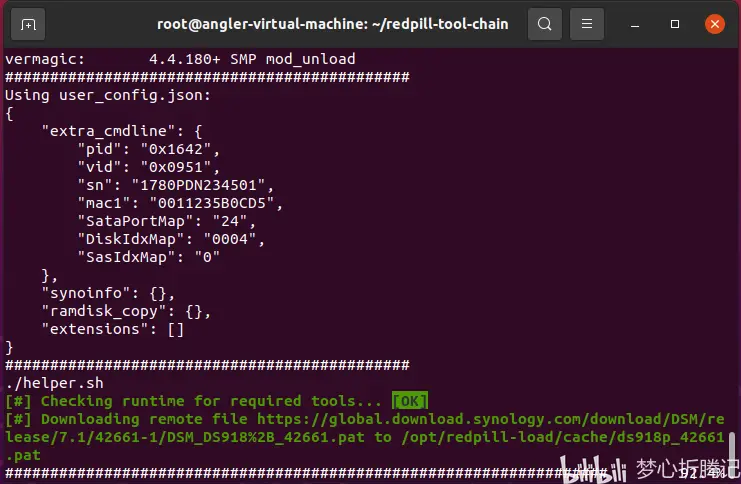Click the vermagic line at the top
The height and width of the screenshot is (484, 741).
pos(180,59)
